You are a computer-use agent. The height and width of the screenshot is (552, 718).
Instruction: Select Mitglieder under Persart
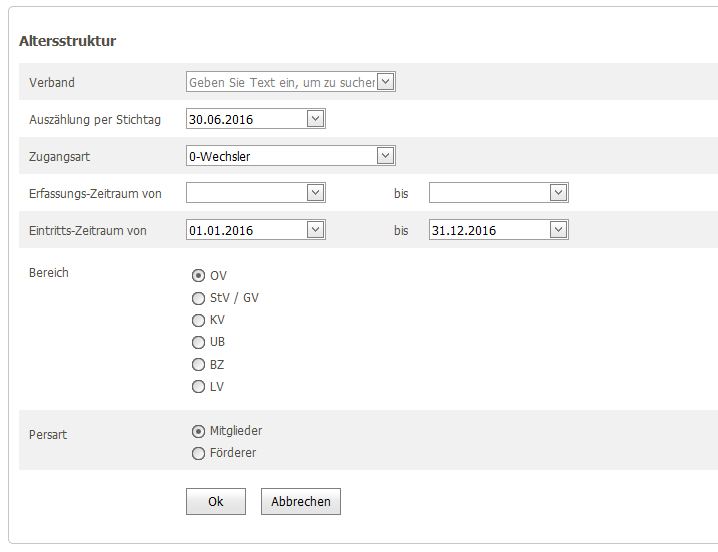tap(198, 431)
